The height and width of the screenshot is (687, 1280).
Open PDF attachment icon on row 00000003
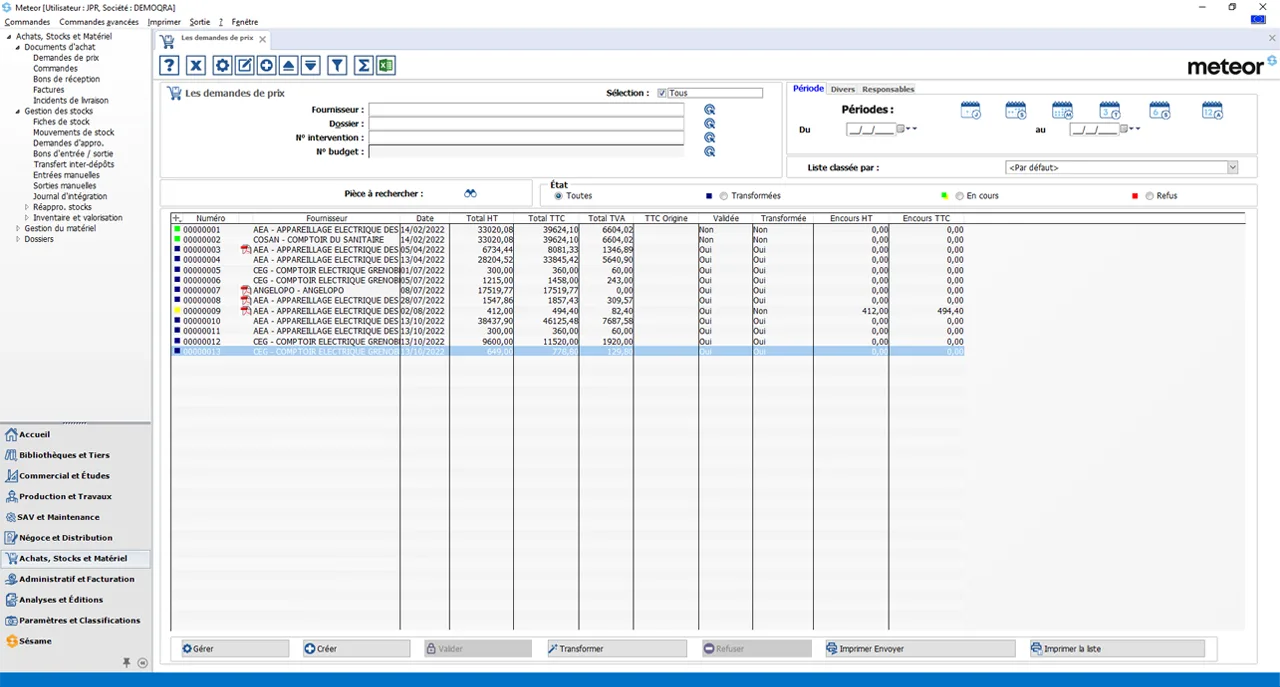246,250
